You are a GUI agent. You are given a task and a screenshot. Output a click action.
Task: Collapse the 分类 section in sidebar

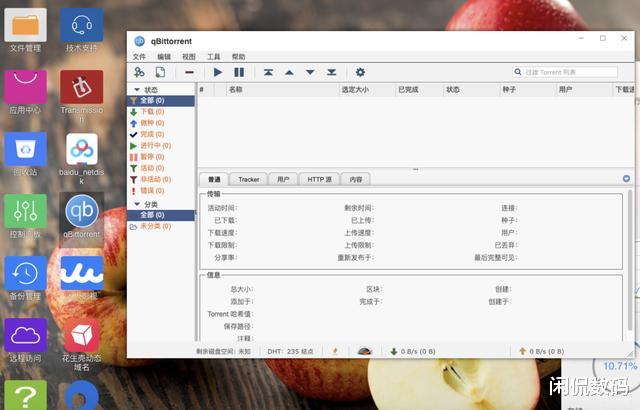(137, 204)
